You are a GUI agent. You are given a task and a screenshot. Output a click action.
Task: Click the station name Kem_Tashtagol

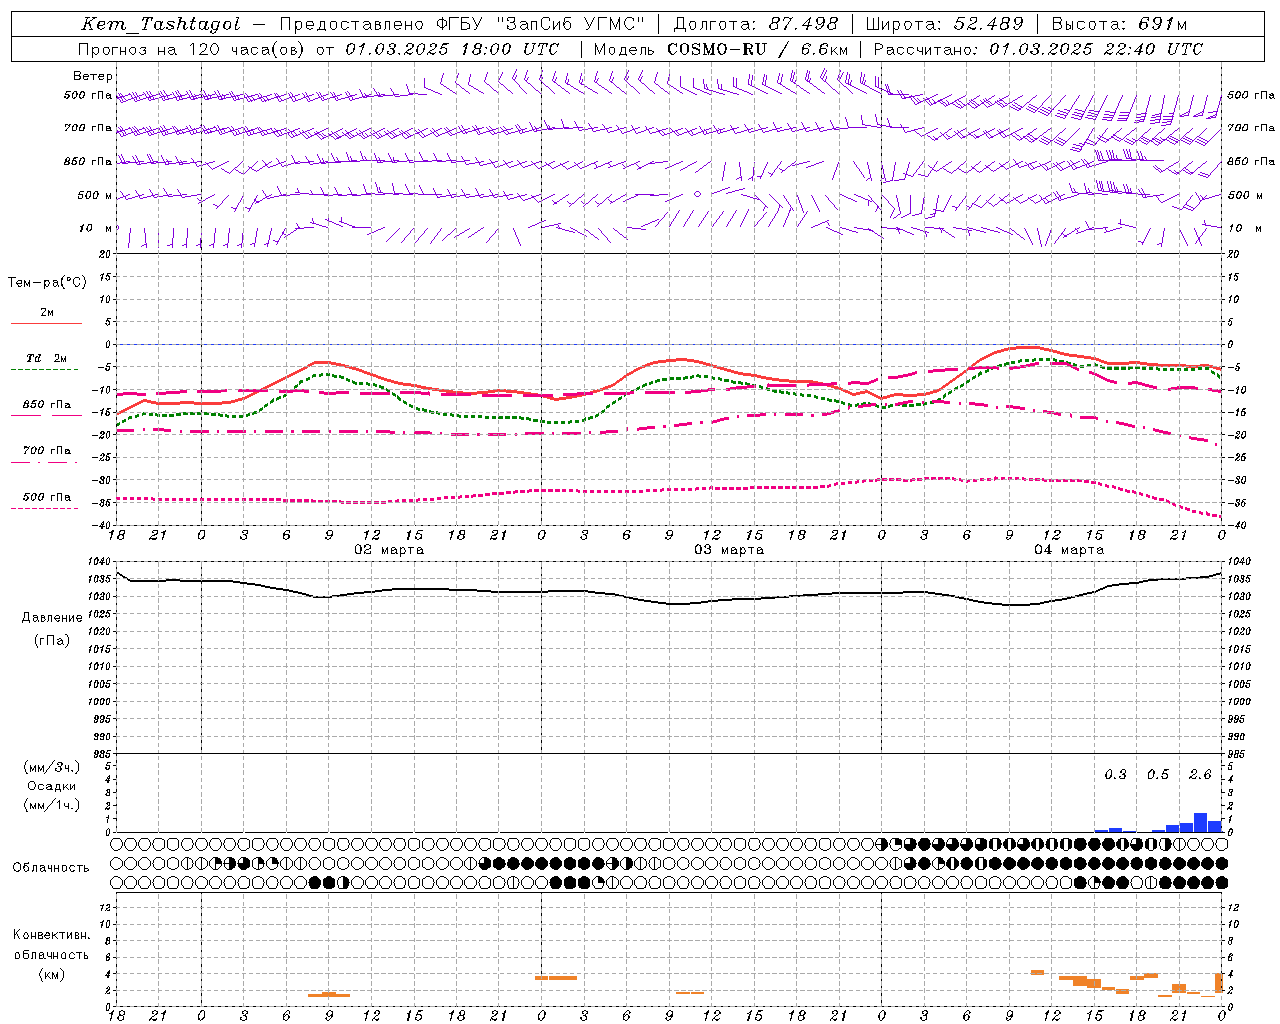161,24
